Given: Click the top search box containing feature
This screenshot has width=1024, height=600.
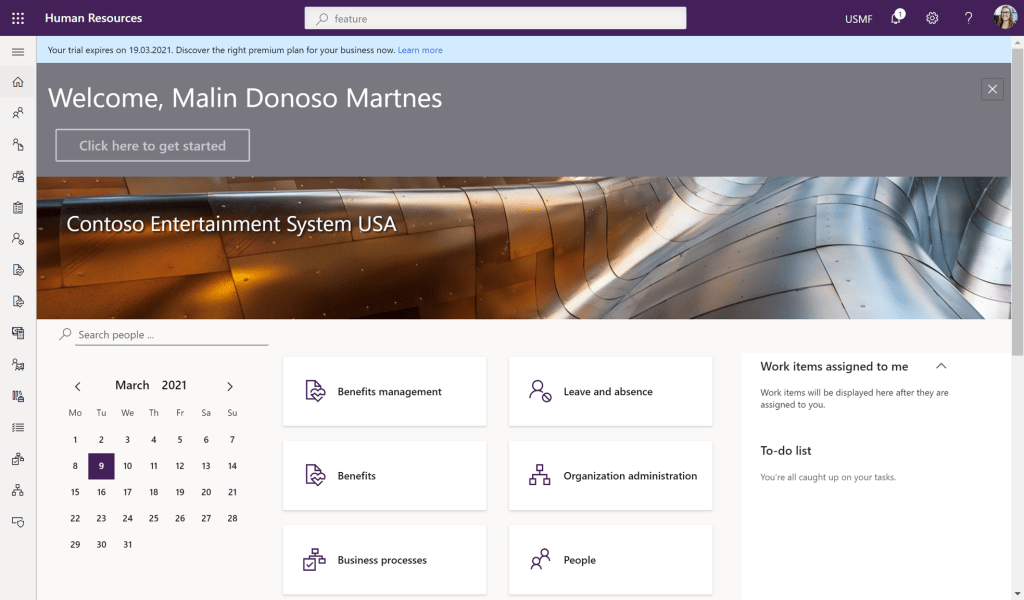Looking at the screenshot, I should click(495, 18).
